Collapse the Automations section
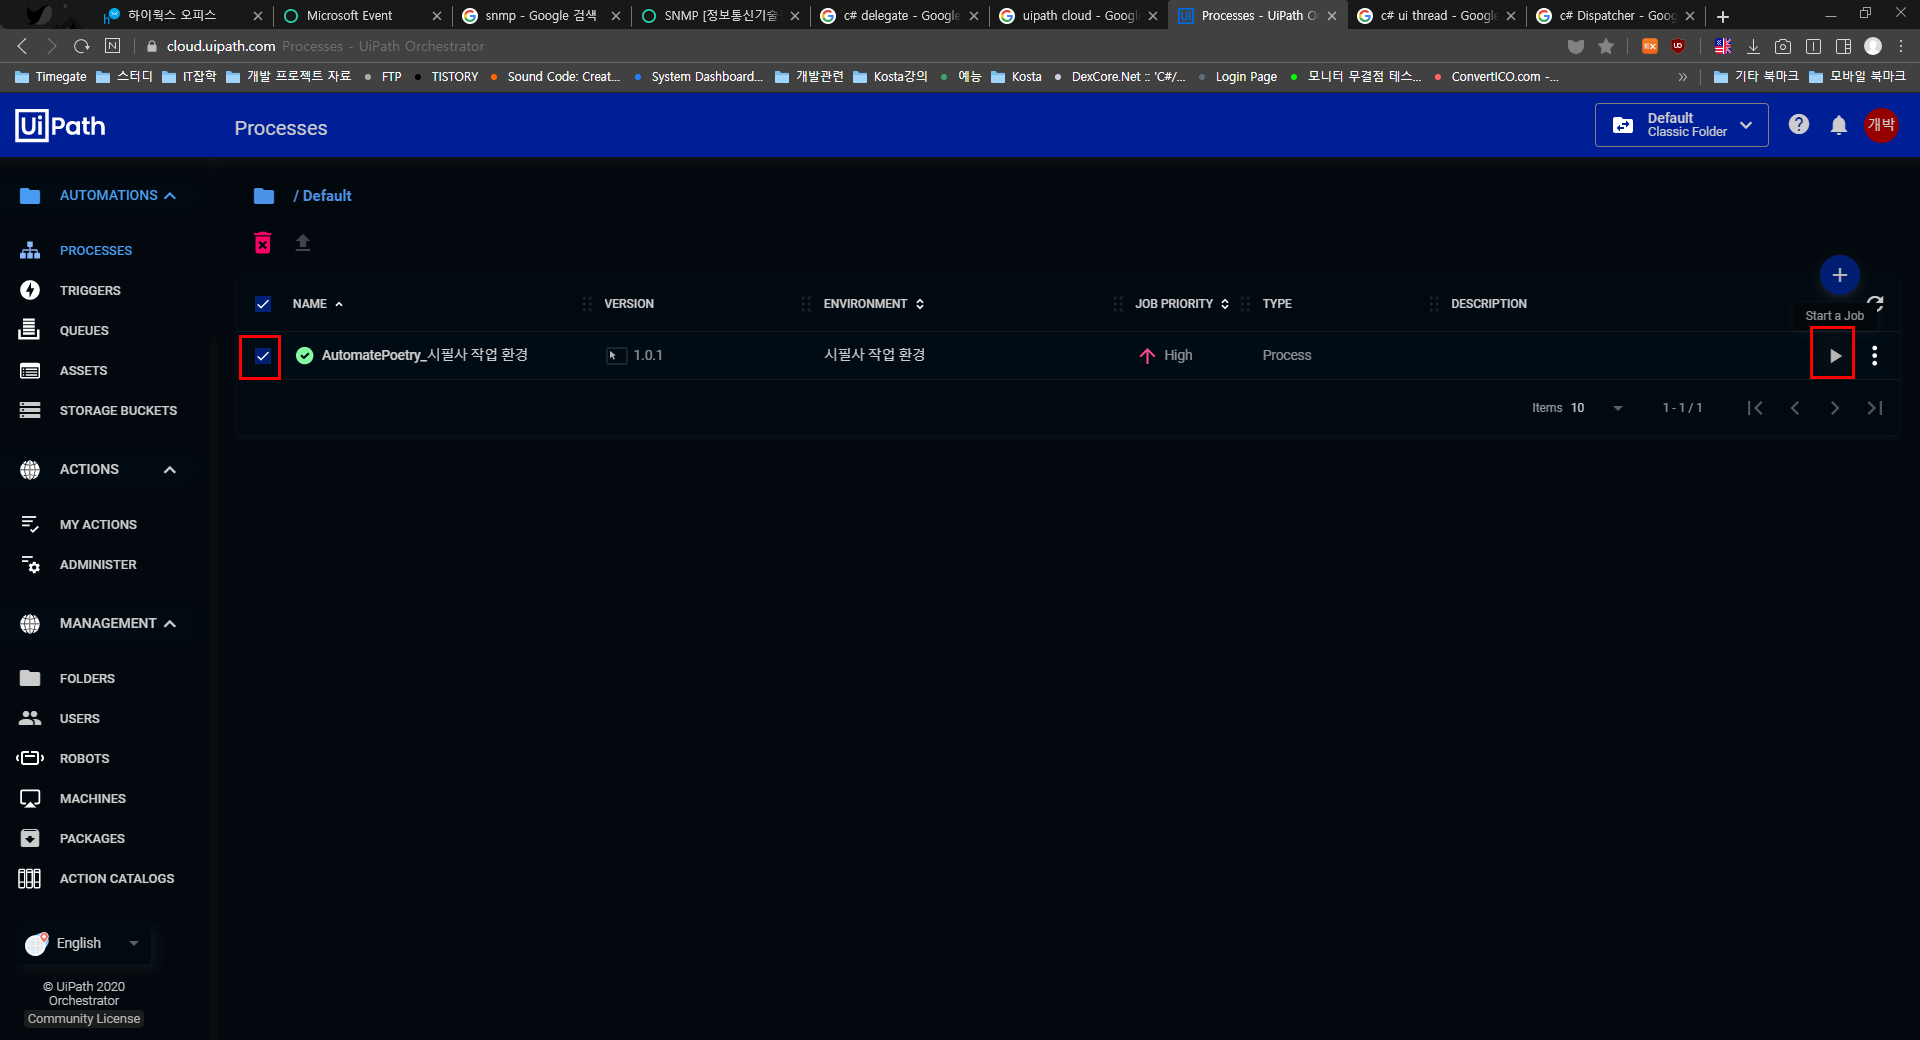Screen dimensions: 1920x1040 (x=170, y=196)
